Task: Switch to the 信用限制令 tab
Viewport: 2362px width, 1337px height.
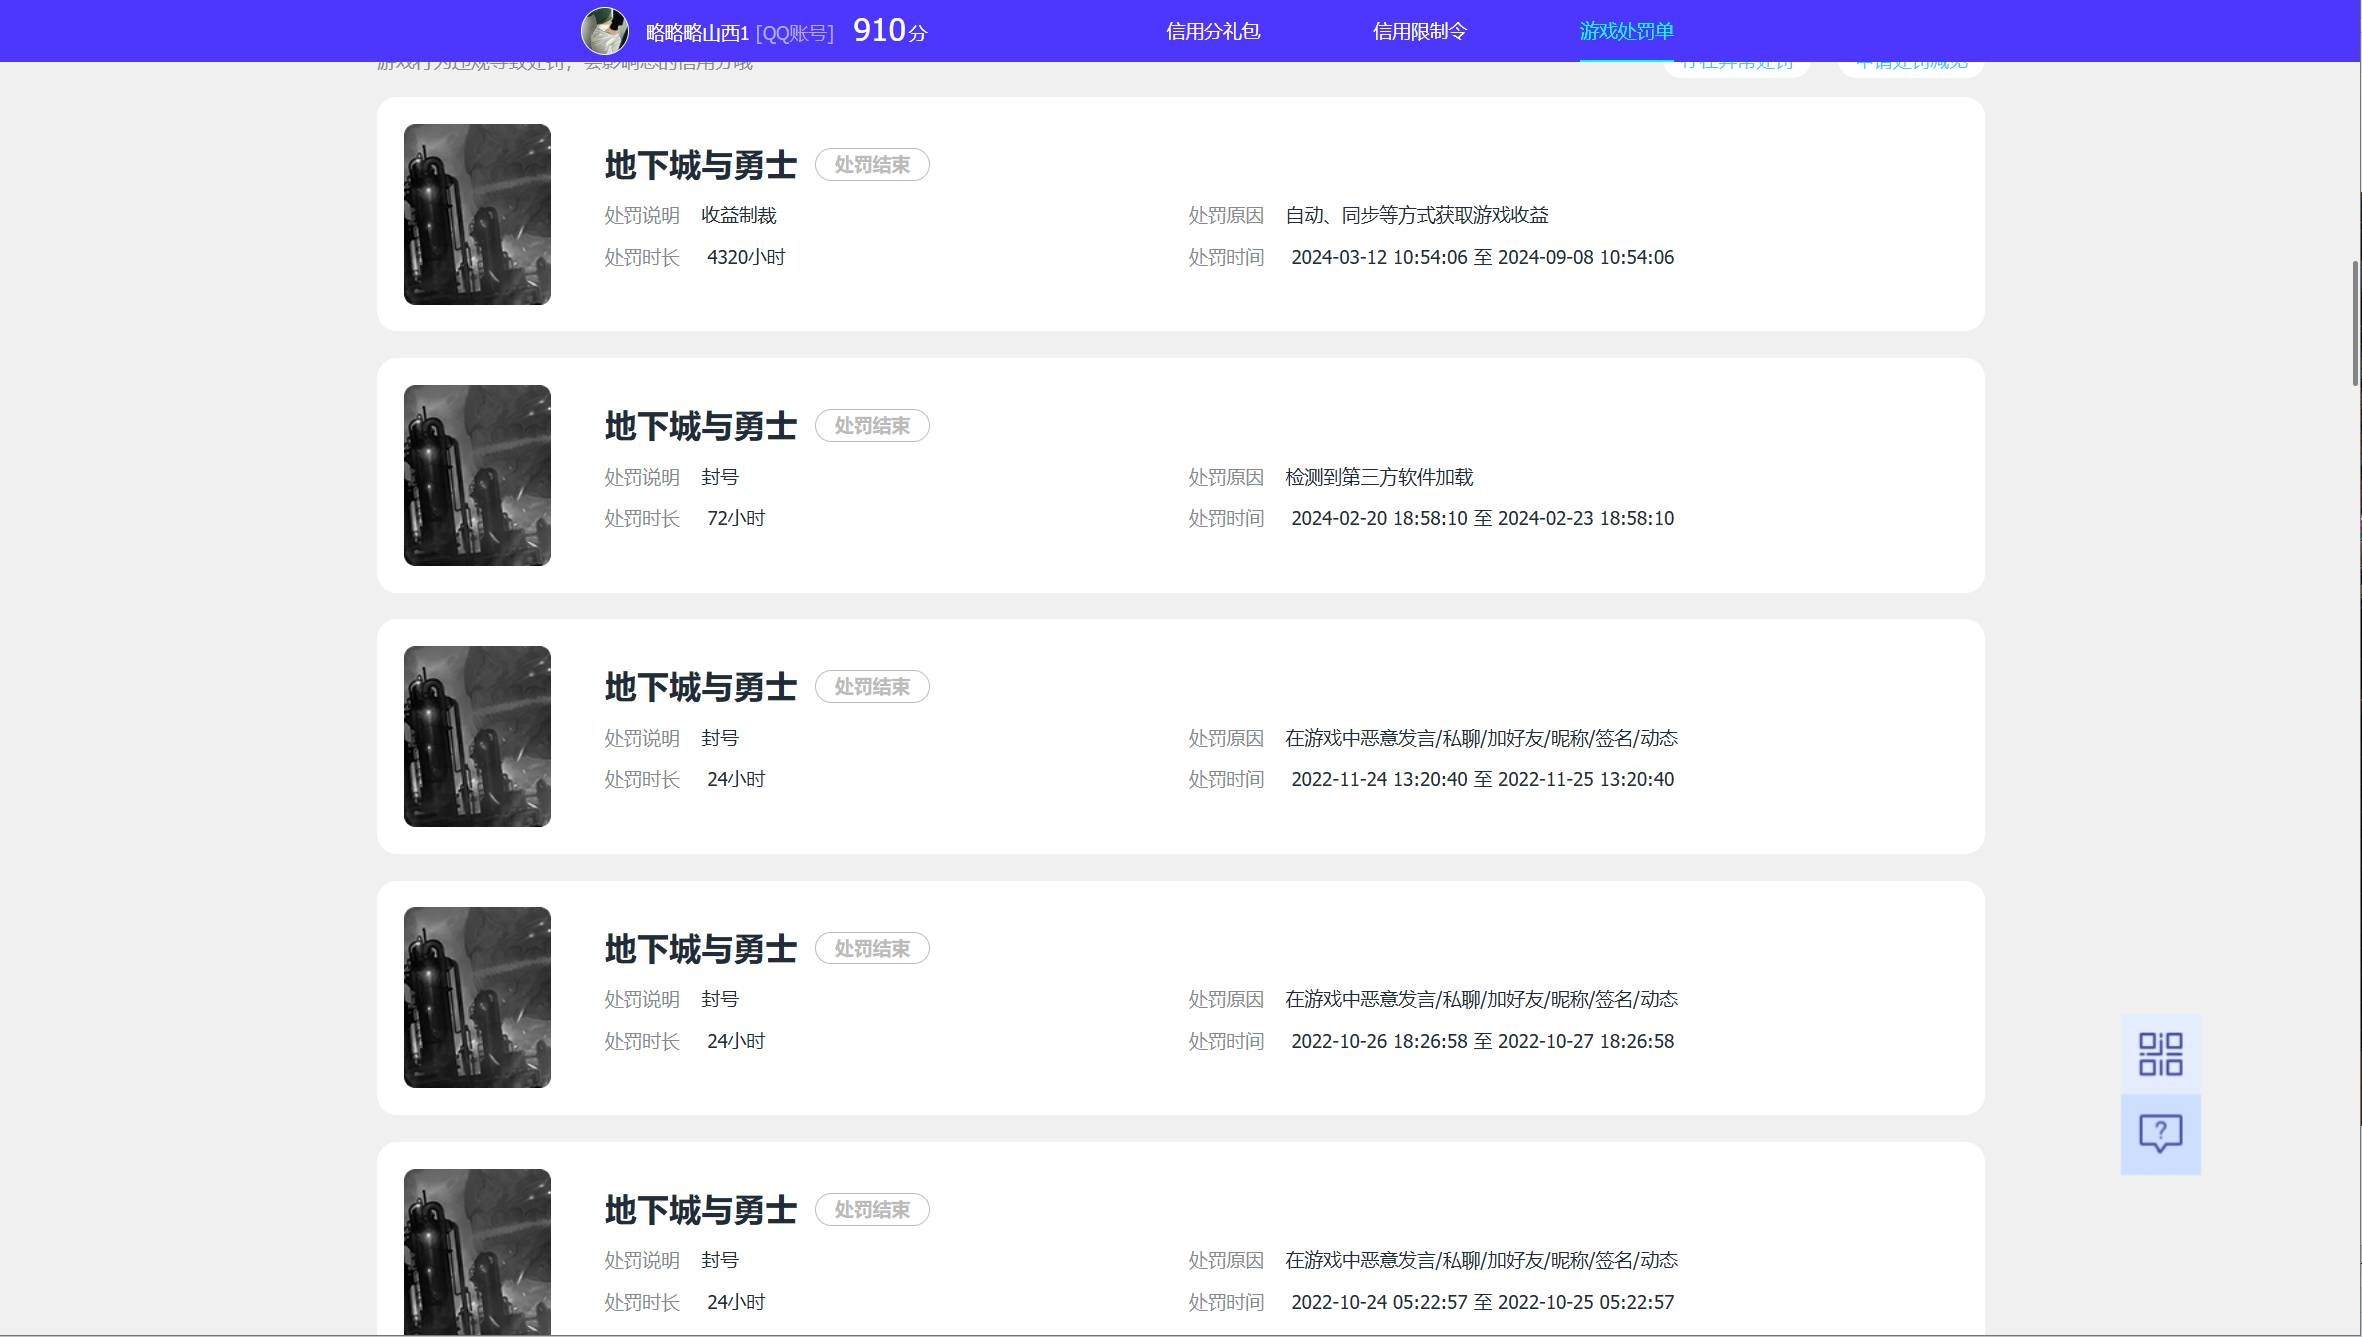Action: pyautogui.click(x=1419, y=31)
